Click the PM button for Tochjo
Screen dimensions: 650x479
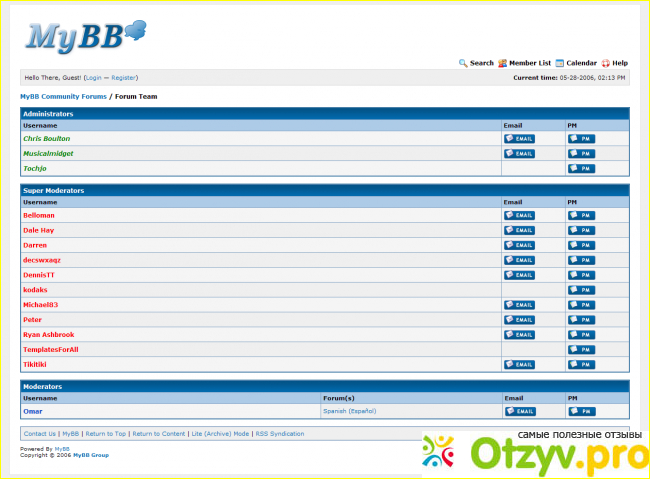[x=581, y=169]
